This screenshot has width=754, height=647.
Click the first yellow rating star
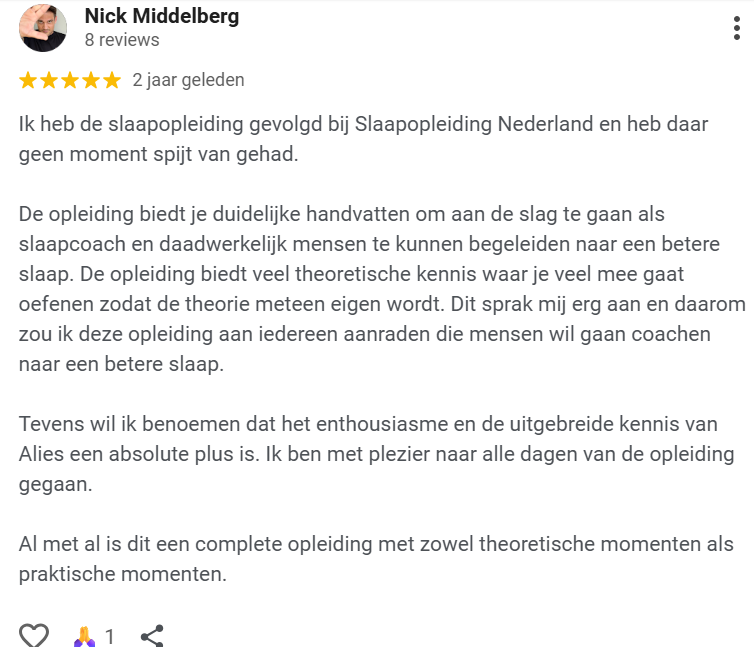point(28,80)
